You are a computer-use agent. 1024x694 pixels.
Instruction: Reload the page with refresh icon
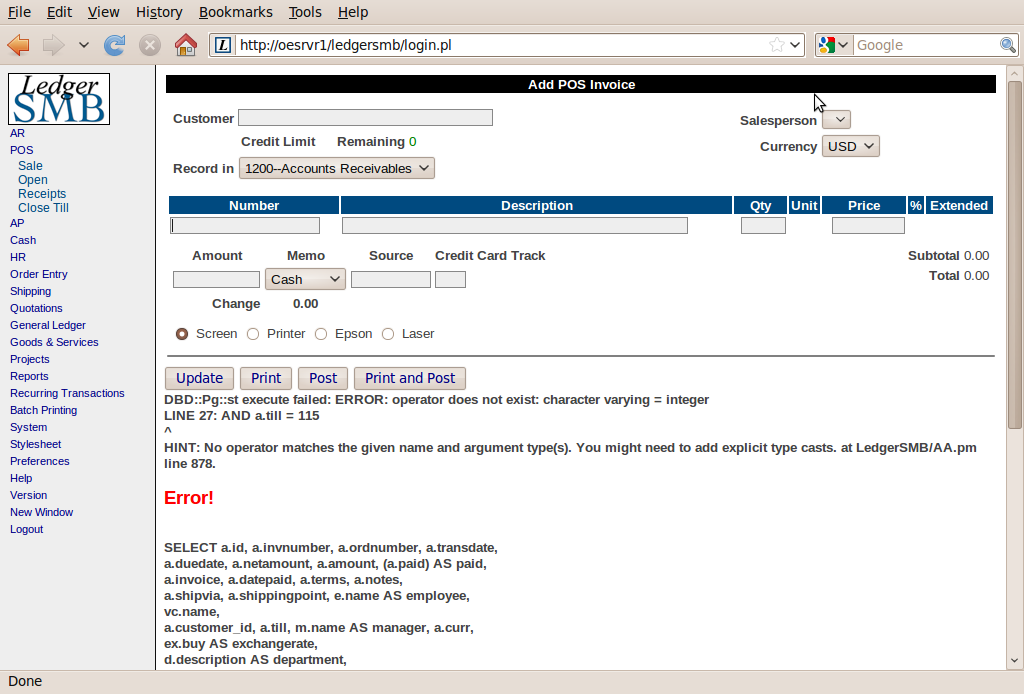pos(115,45)
